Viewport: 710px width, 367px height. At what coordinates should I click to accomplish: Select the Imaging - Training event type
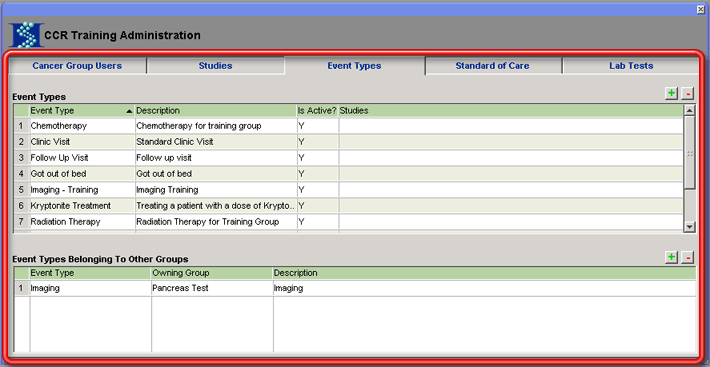[82, 190]
